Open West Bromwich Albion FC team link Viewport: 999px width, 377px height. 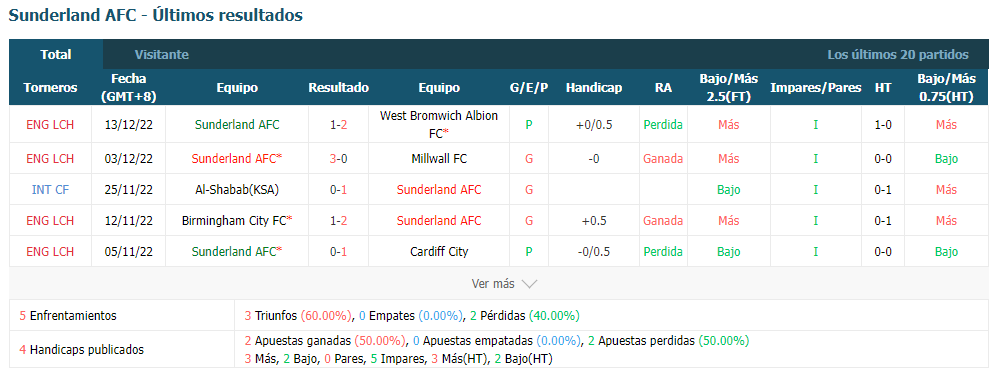pyautogui.click(x=439, y=125)
